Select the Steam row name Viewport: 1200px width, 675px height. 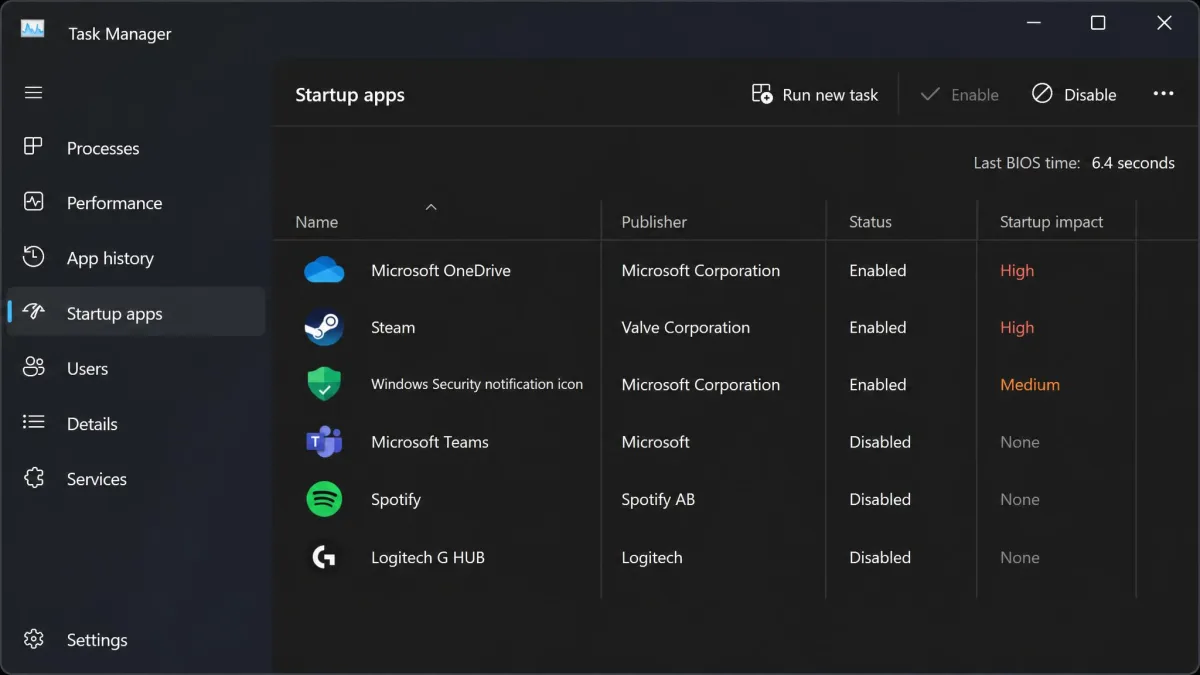(x=393, y=327)
